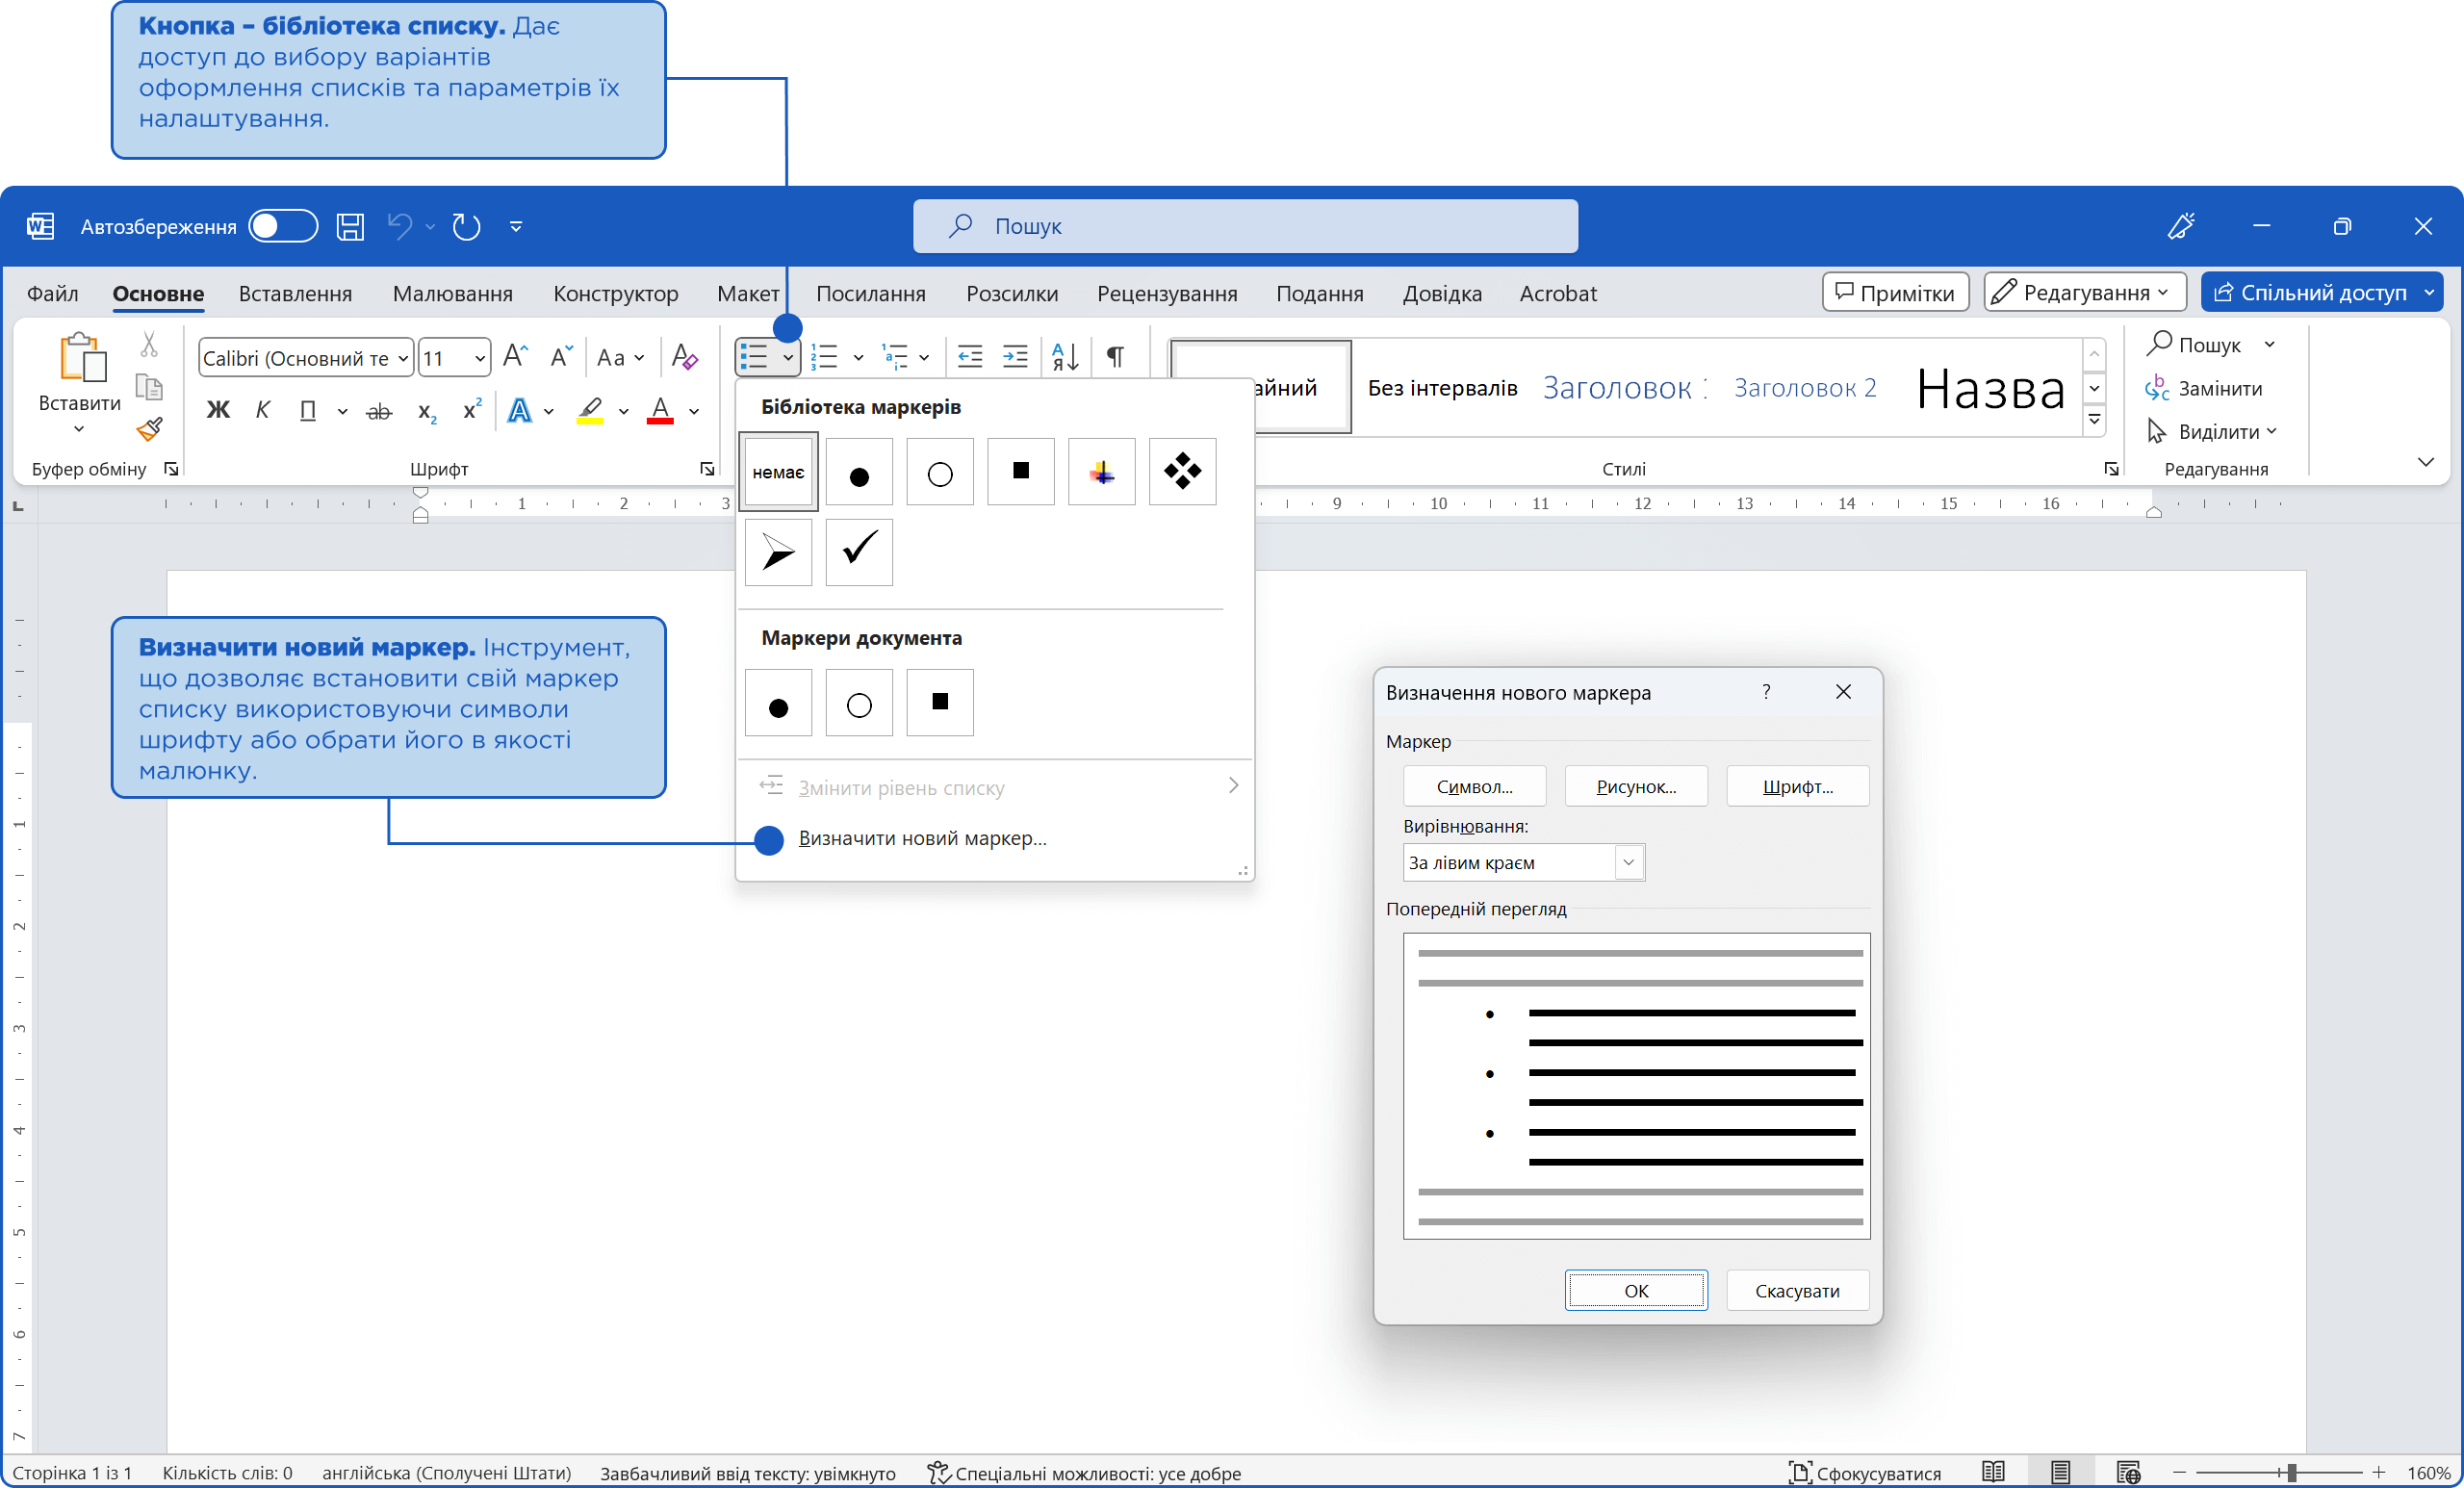Choose the arrow bullet in marker library
The height and width of the screenshot is (1488, 2464).
778,551
